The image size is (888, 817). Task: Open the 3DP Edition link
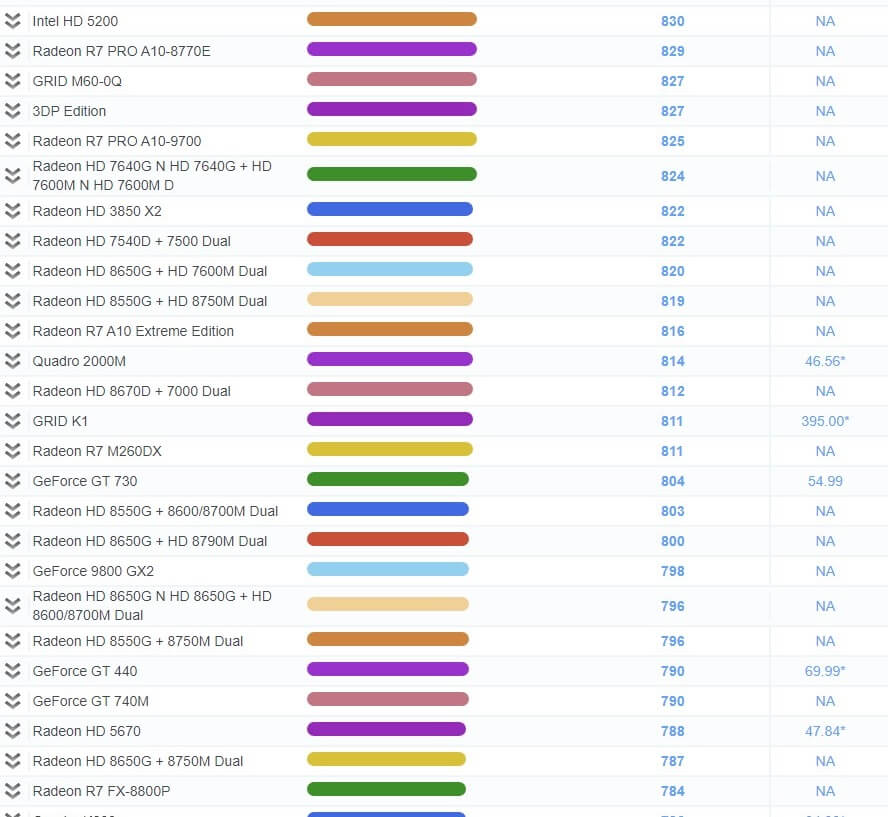pyautogui.click(x=69, y=111)
